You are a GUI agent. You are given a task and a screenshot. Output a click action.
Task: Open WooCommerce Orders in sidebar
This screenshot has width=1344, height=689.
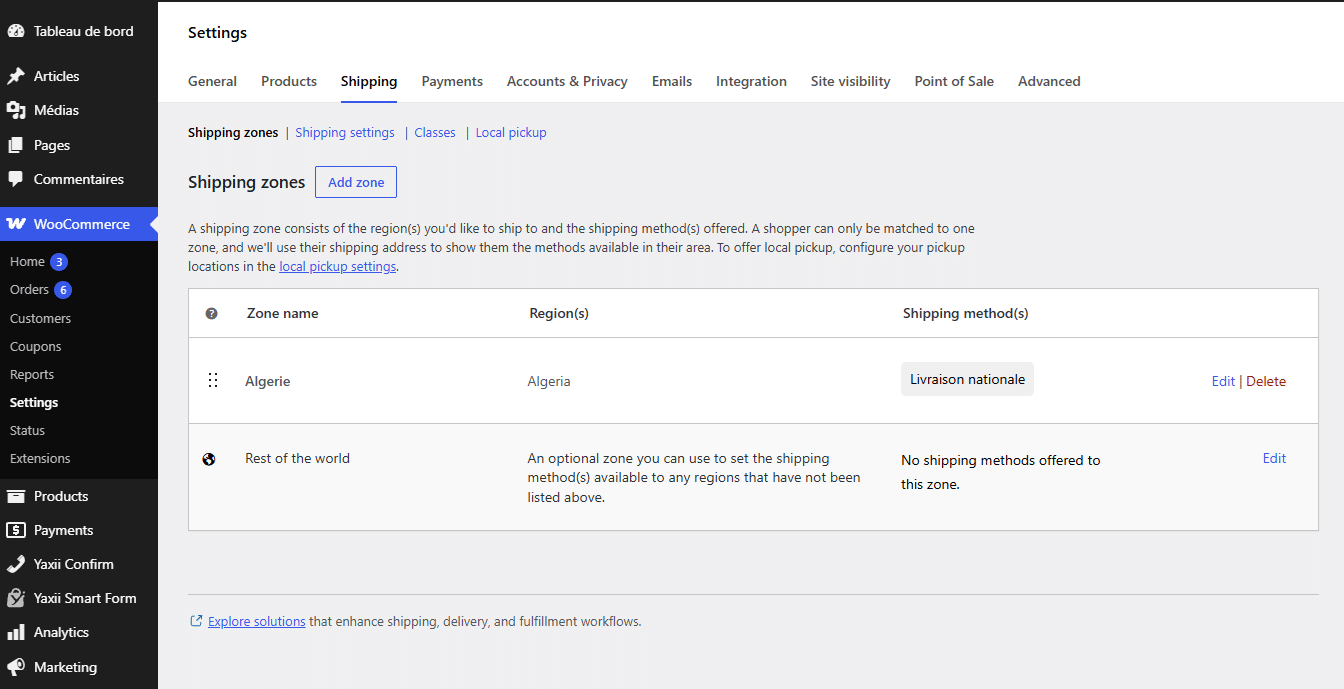pyautogui.click(x=29, y=289)
